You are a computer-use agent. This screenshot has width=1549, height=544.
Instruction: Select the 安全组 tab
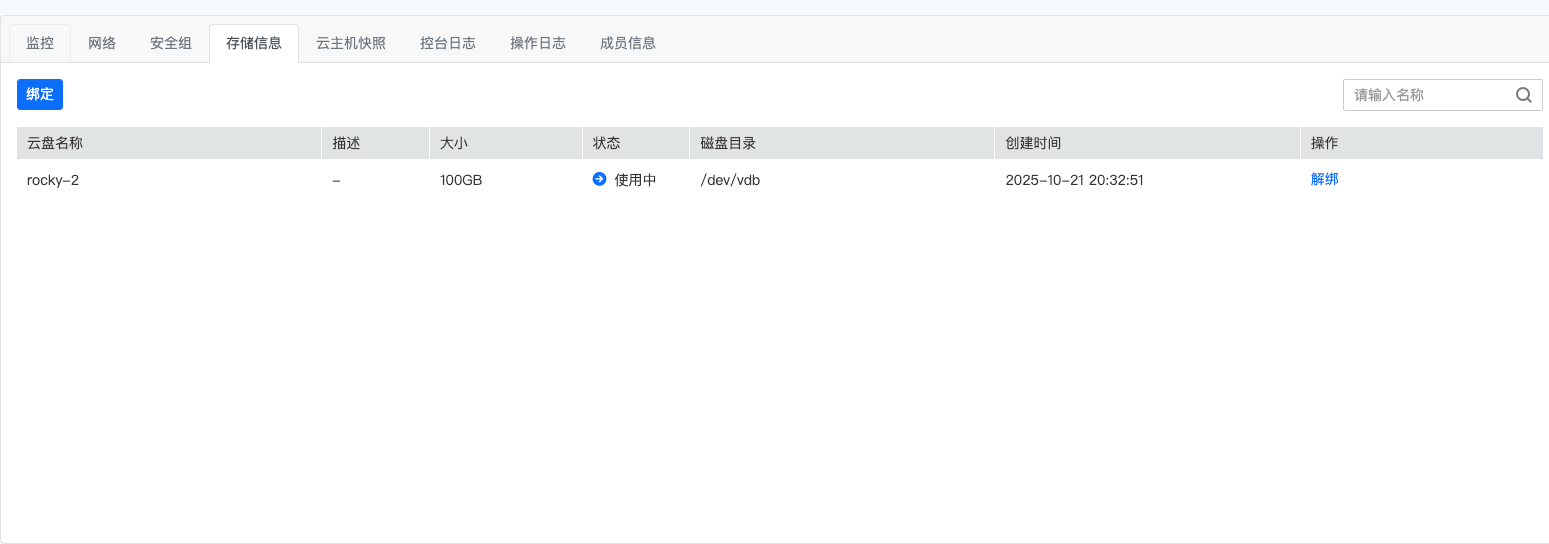[171, 43]
